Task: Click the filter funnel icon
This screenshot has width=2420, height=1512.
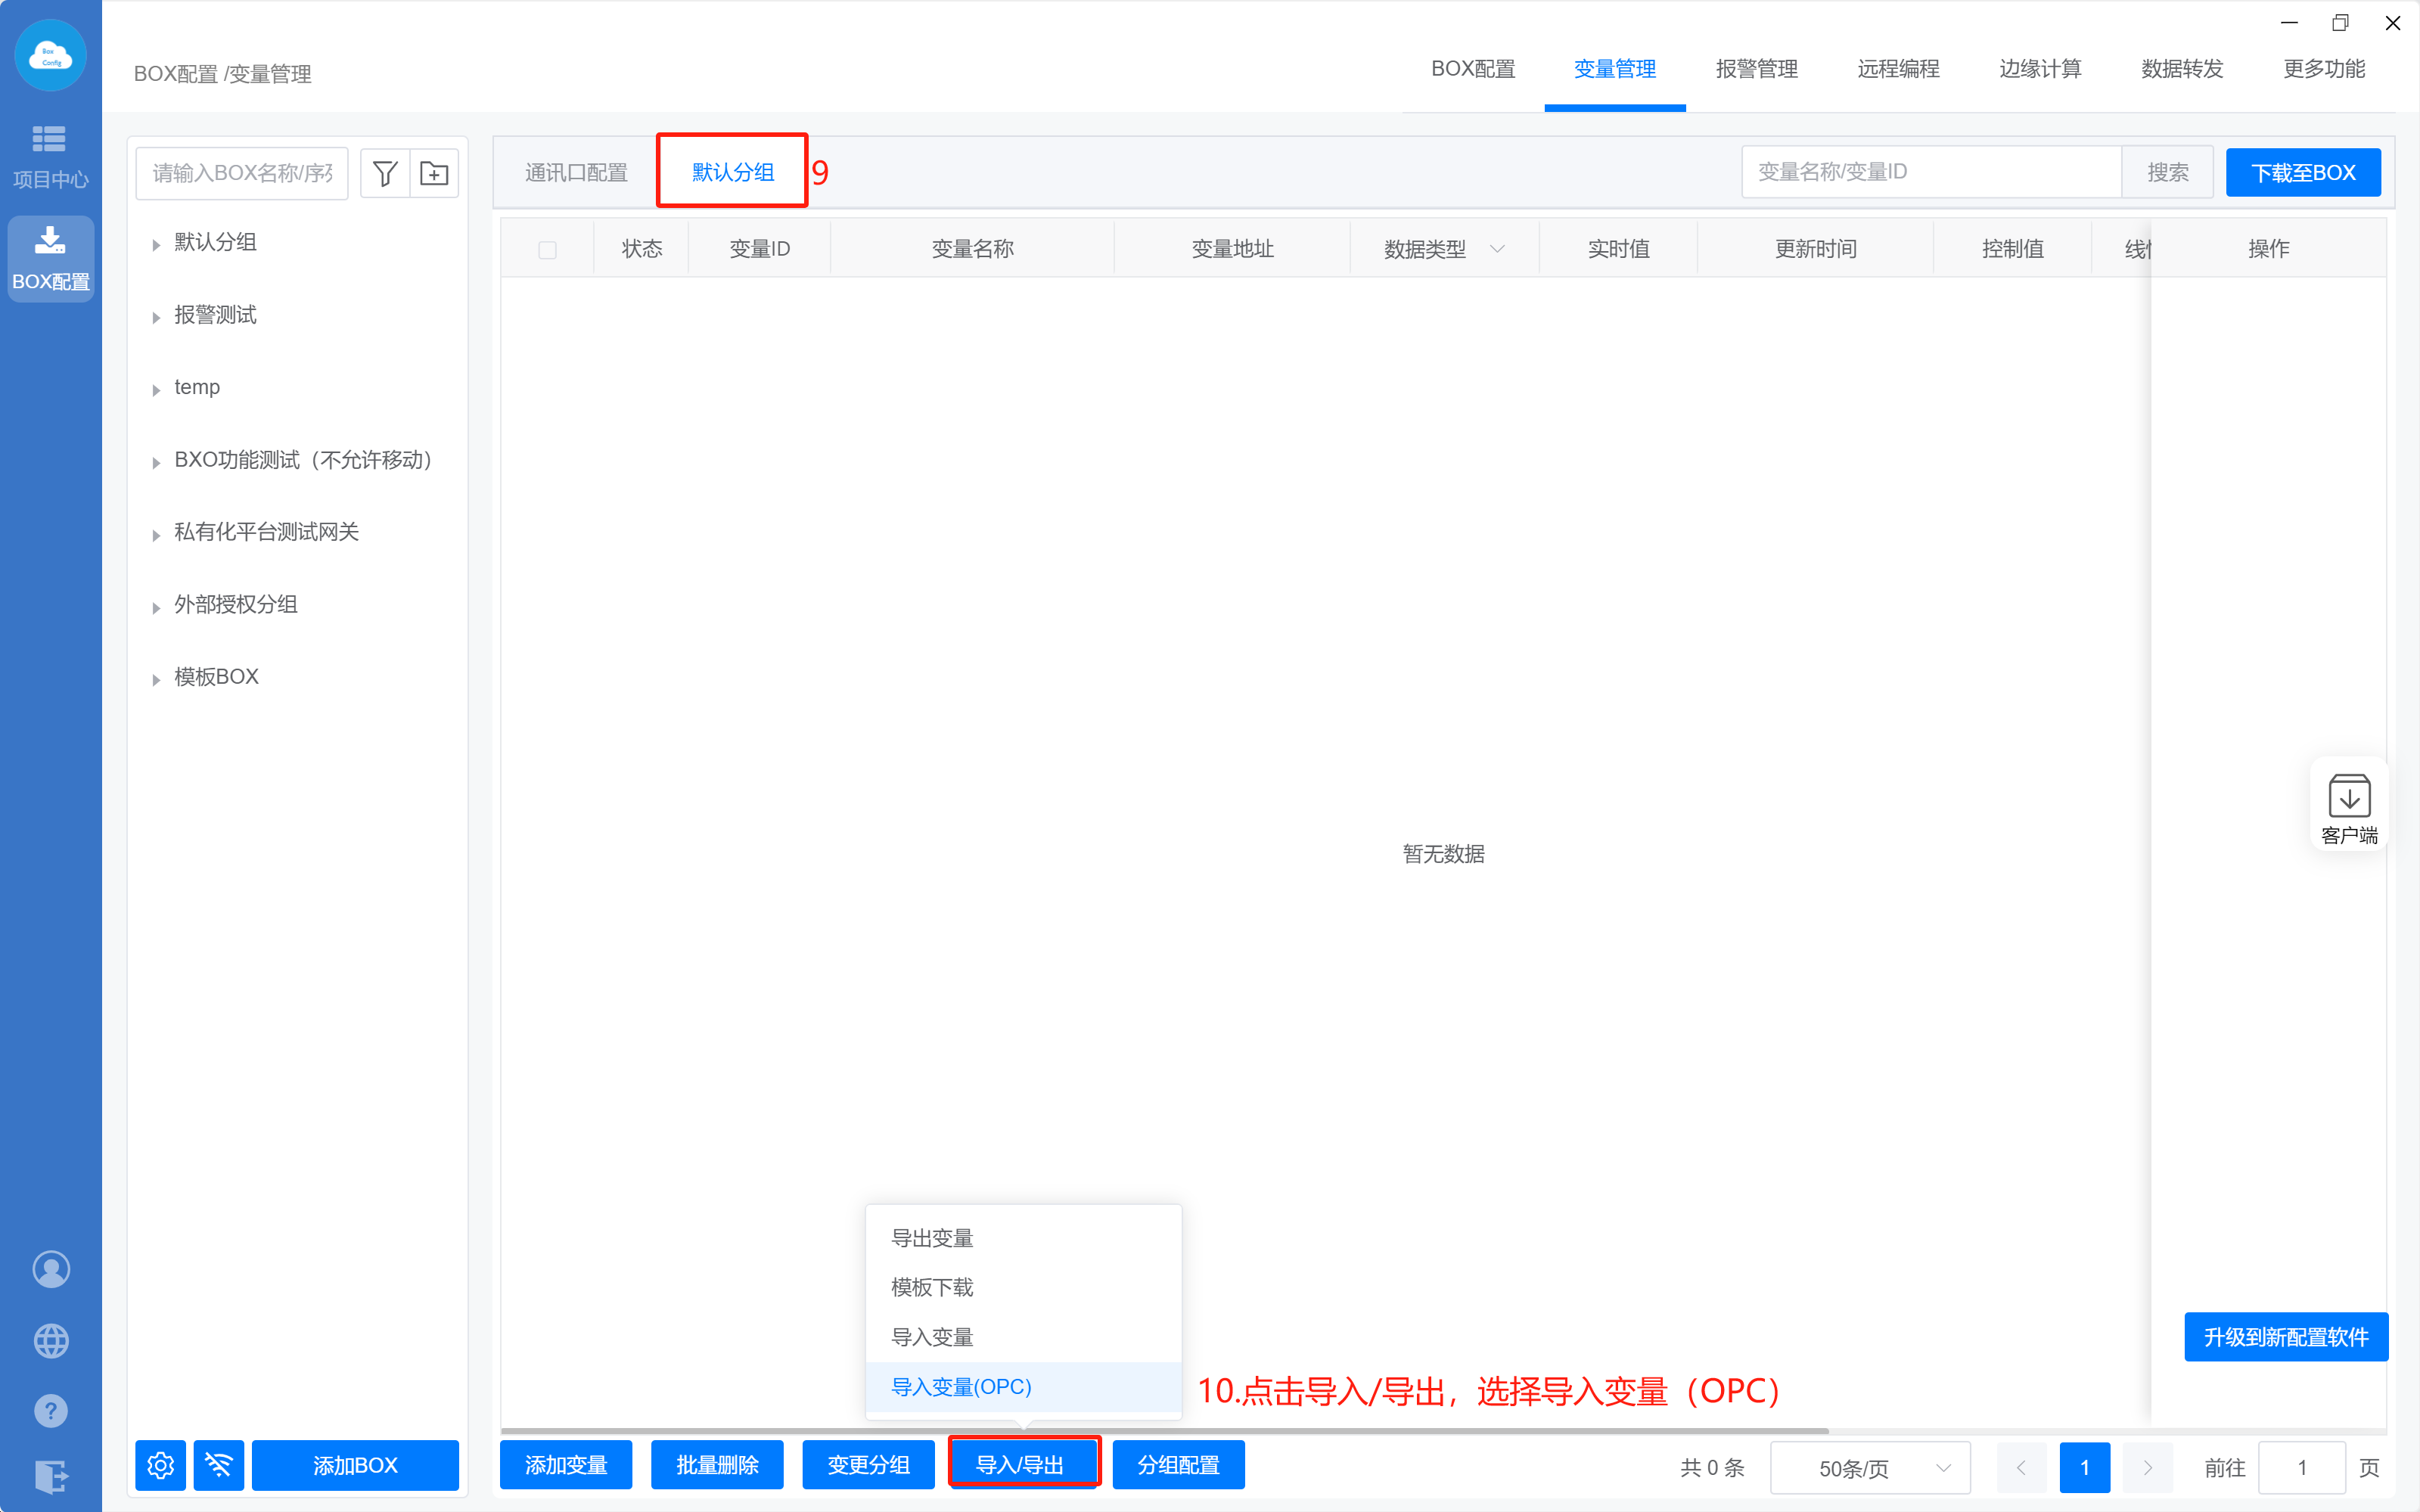Action: click(384, 173)
